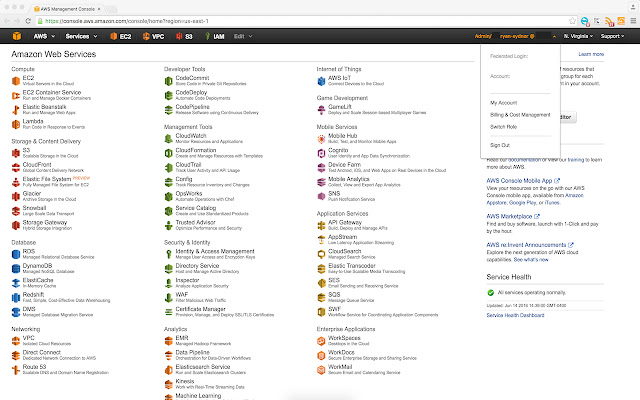The height and width of the screenshot is (400, 640).
Task: Open the CloudFormation service icon
Action: coord(169,153)
